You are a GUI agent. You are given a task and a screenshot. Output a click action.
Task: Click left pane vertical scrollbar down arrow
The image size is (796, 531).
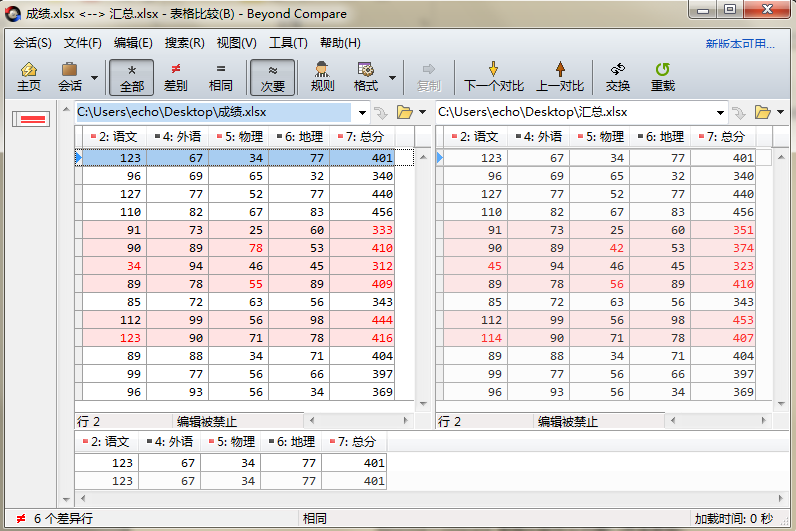click(x=423, y=404)
